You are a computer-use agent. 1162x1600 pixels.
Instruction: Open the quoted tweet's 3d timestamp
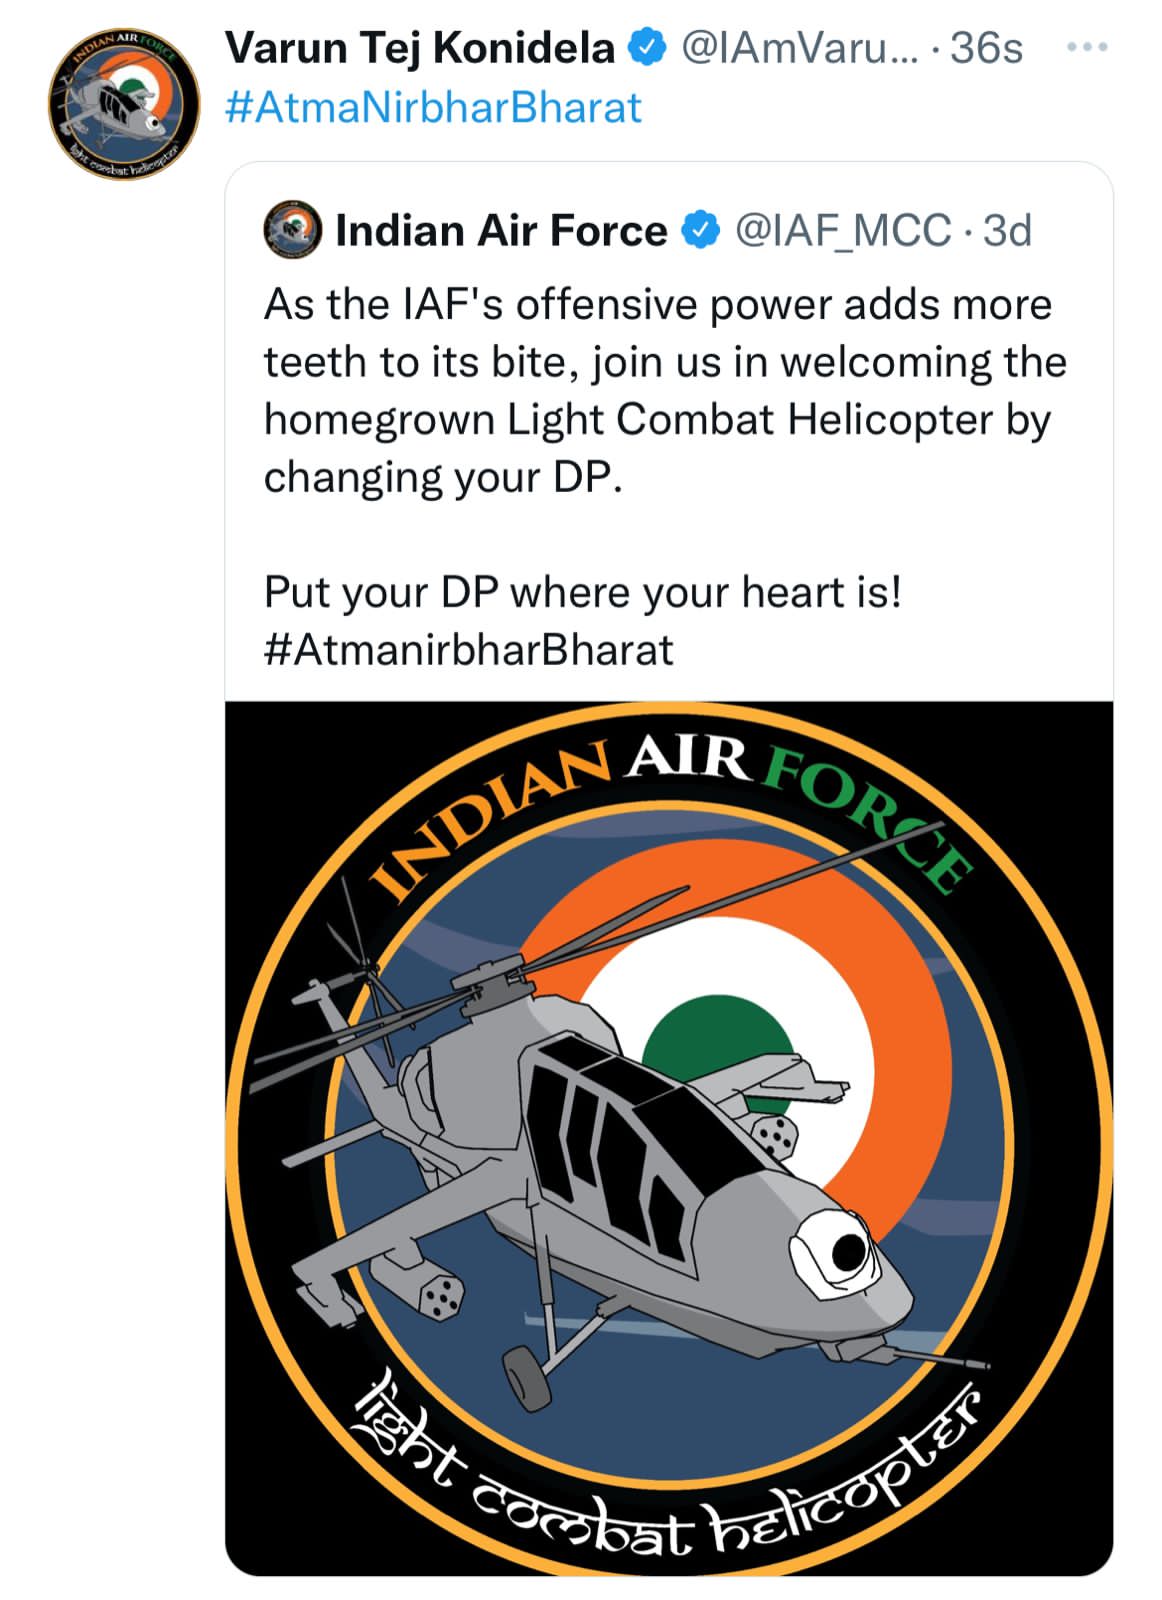click(x=1007, y=231)
